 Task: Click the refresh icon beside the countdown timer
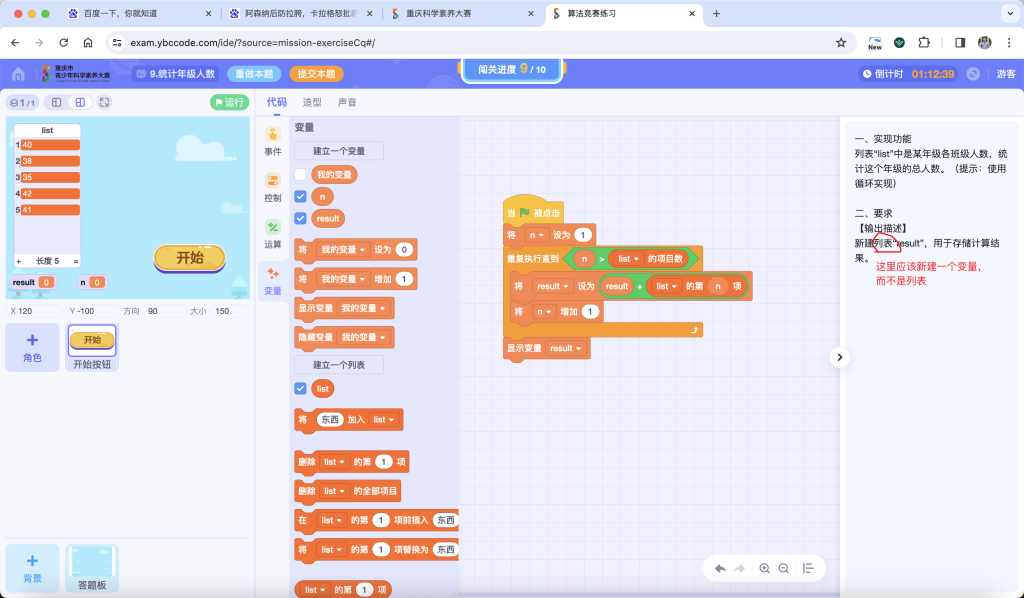click(x=973, y=74)
